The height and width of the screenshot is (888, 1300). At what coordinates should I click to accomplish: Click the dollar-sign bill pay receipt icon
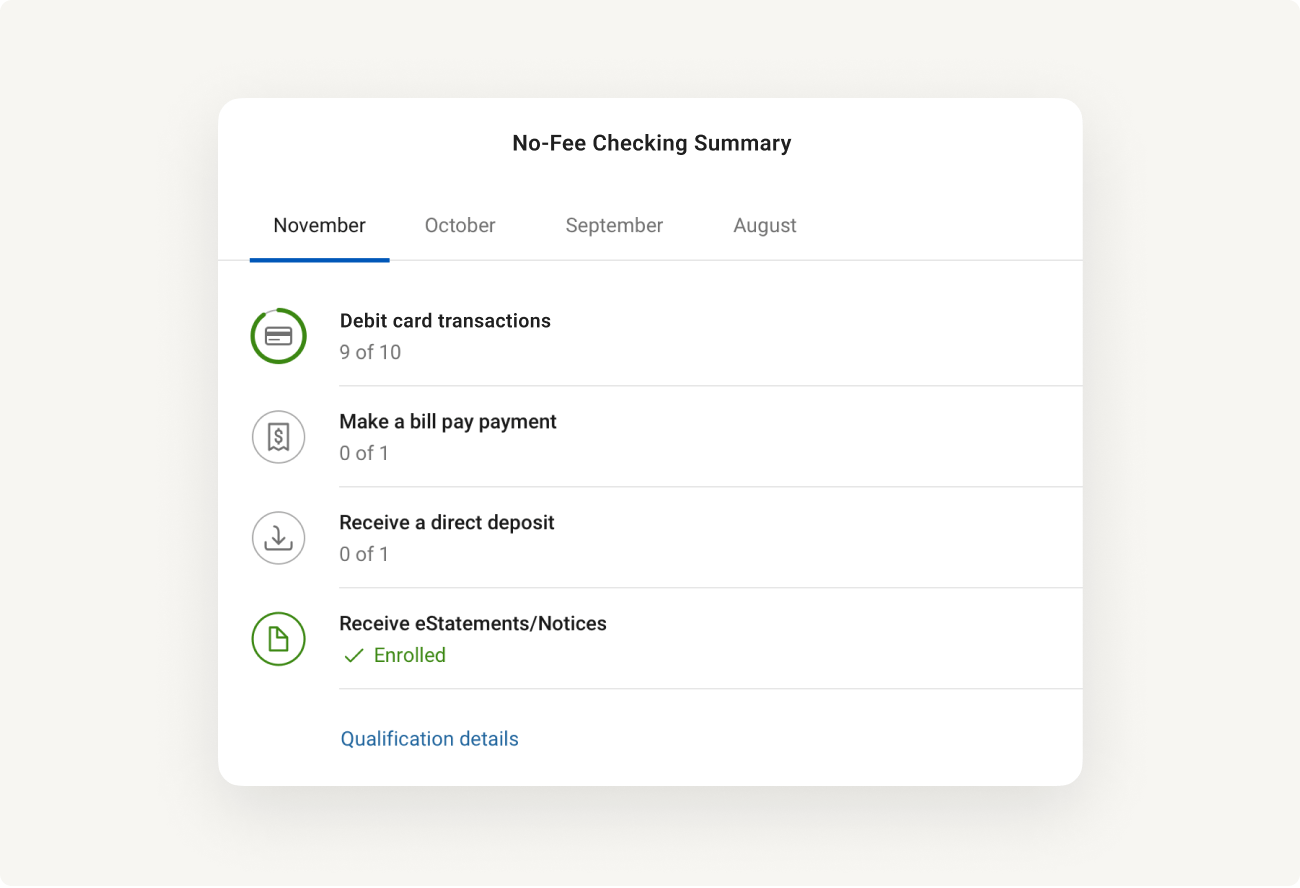click(278, 437)
